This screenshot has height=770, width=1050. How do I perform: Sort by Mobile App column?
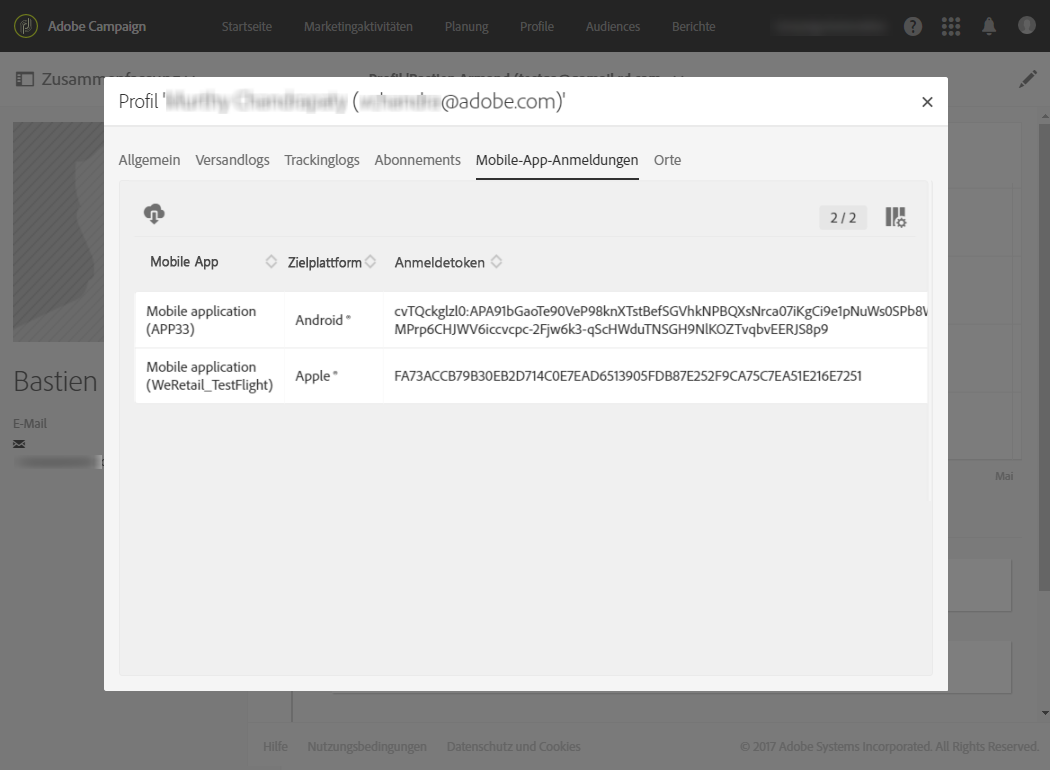click(271, 262)
